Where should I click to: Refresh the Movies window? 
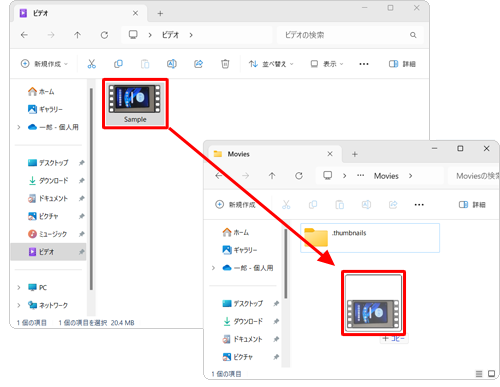coord(299,176)
